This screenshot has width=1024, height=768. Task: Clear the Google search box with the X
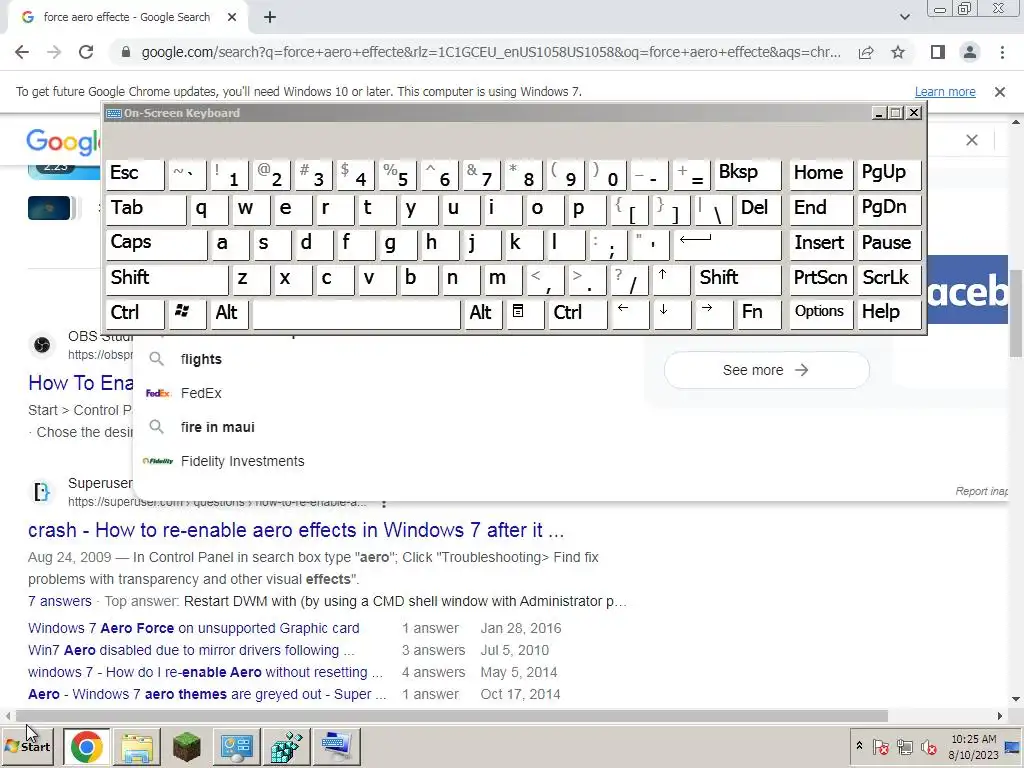pos(972,140)
